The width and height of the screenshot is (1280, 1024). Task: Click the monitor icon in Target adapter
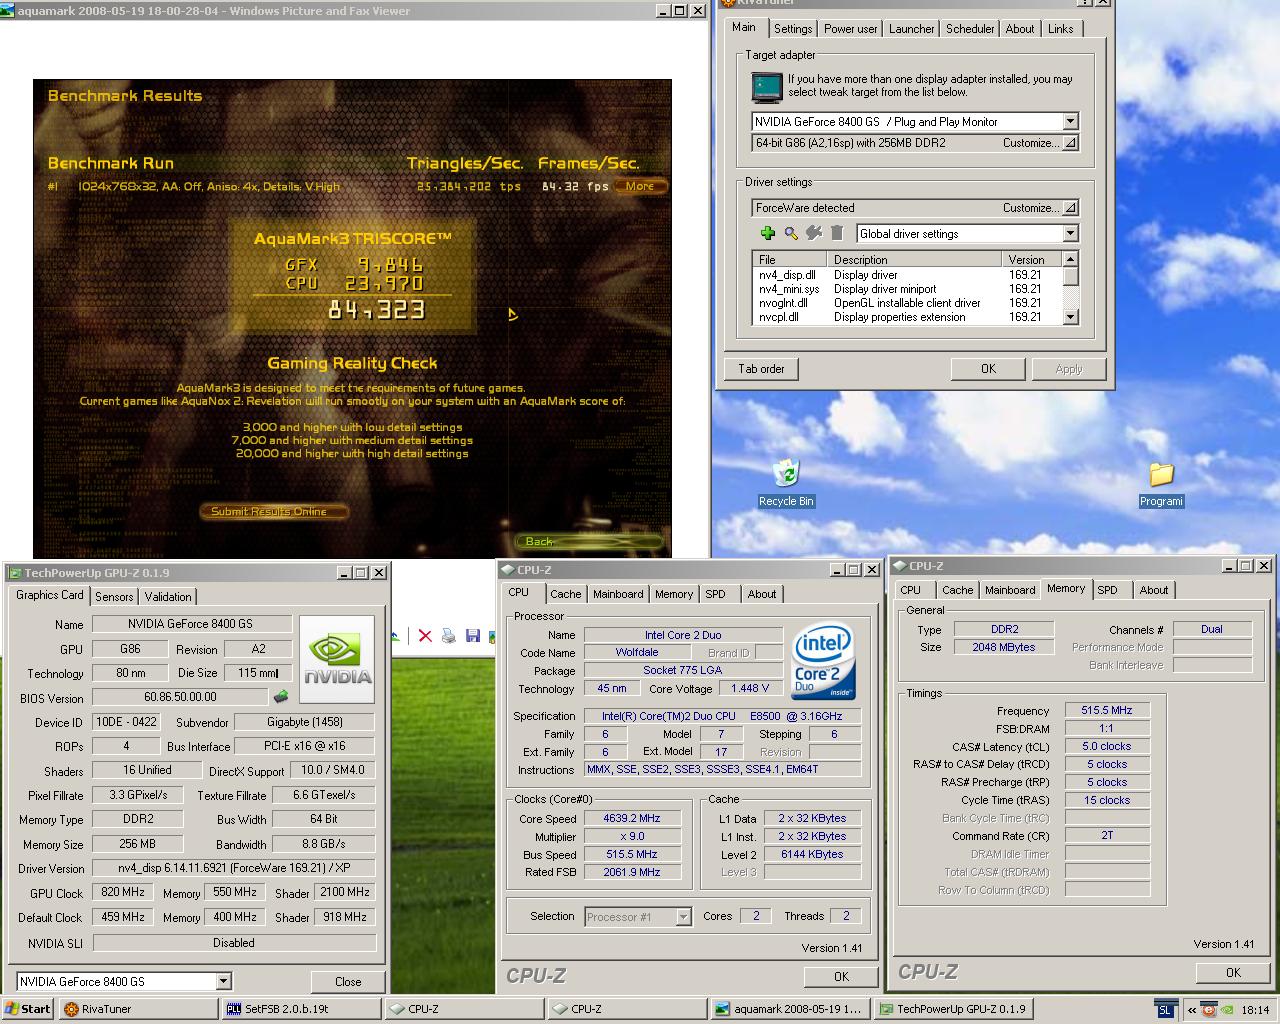[x=766, y=87]
